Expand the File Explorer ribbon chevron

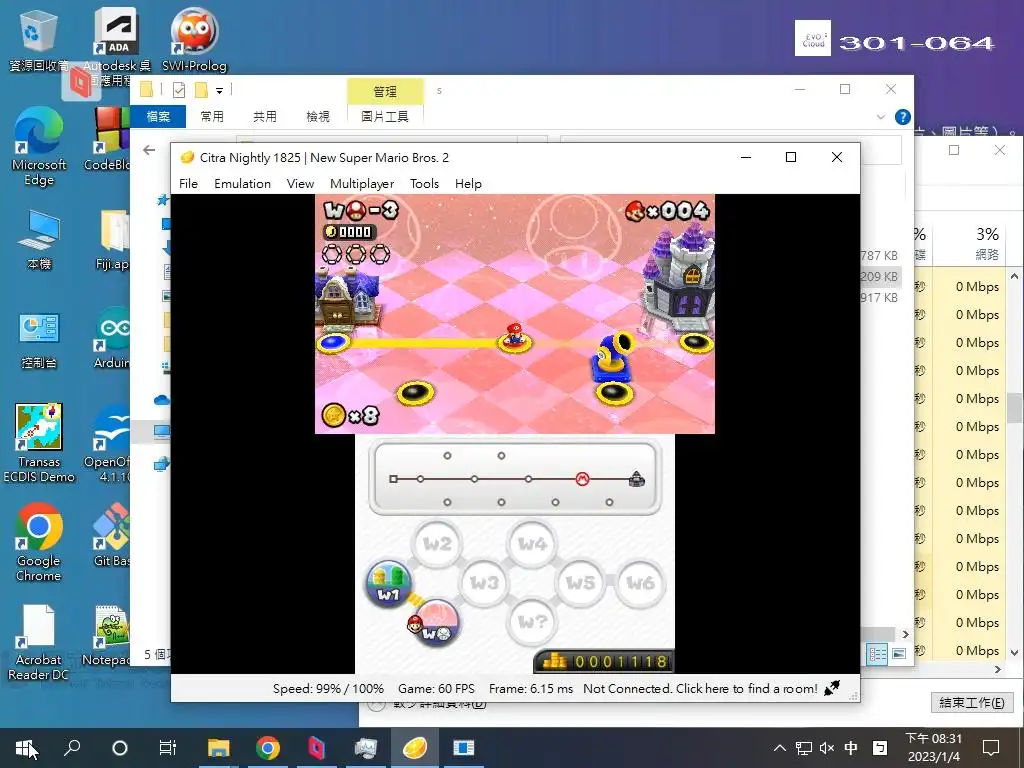pyautogui.click(x=880, y=117)
